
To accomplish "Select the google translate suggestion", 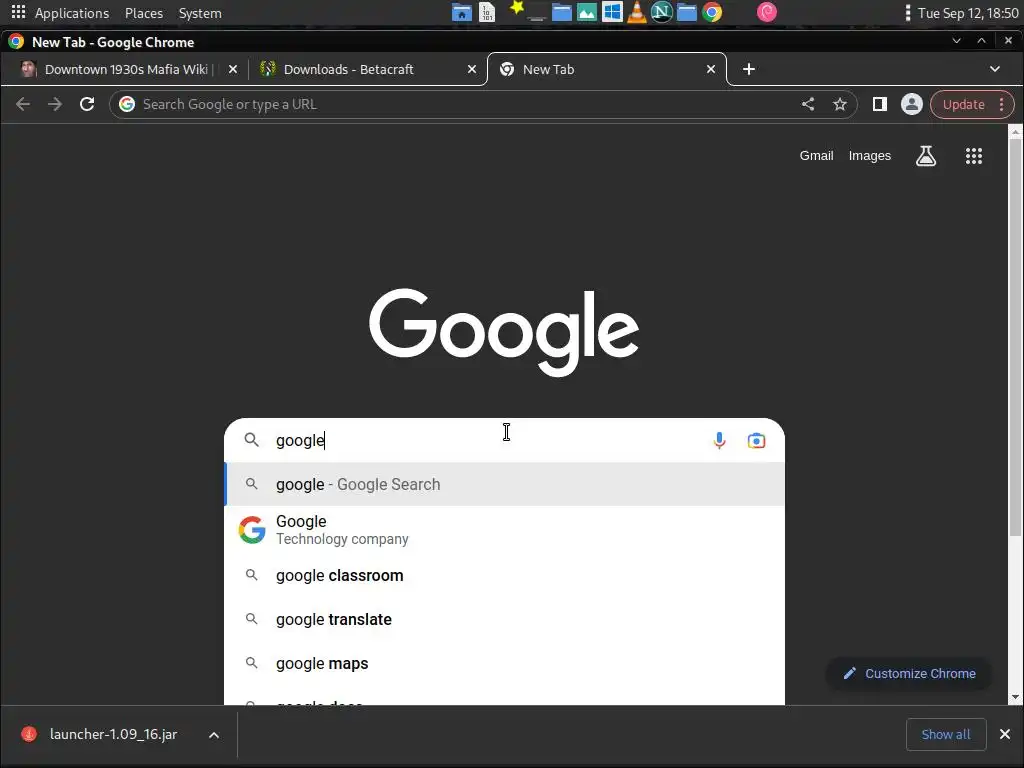I will point(504,620).
